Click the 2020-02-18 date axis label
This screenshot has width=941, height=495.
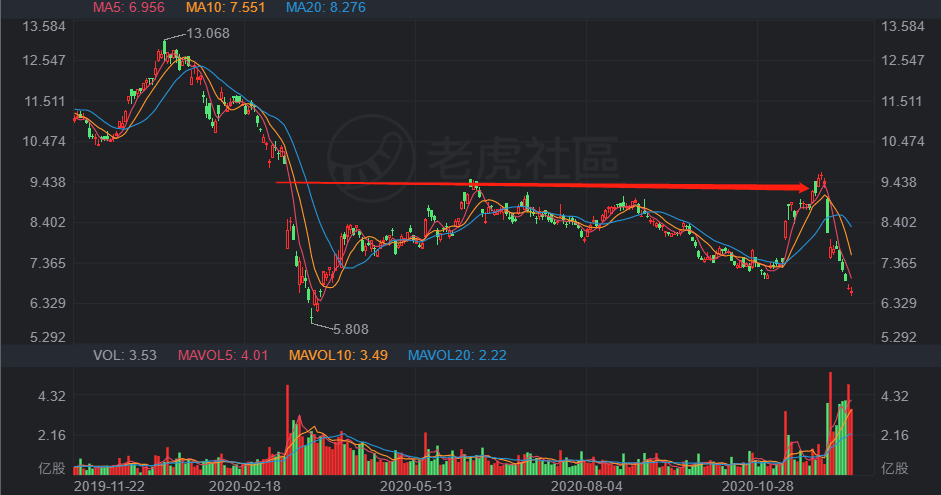(245, 486)
